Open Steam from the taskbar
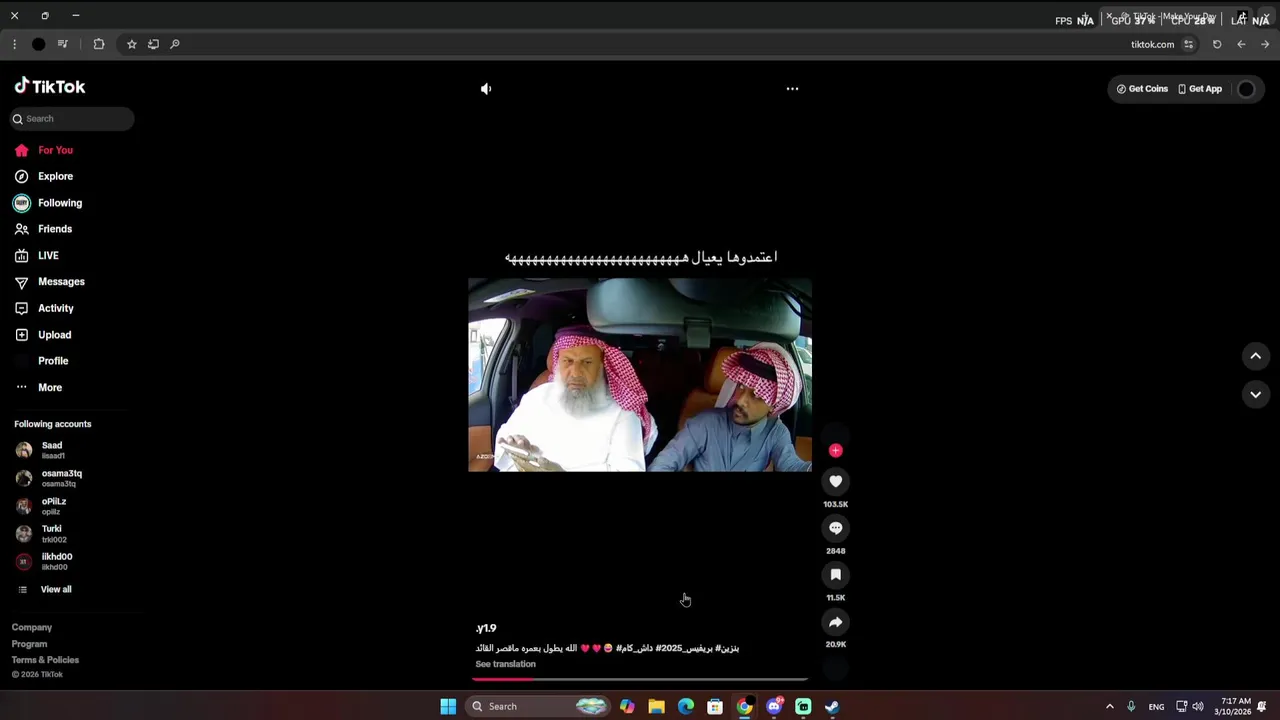This screenshot has height=720, width=1280. point(832,706)
